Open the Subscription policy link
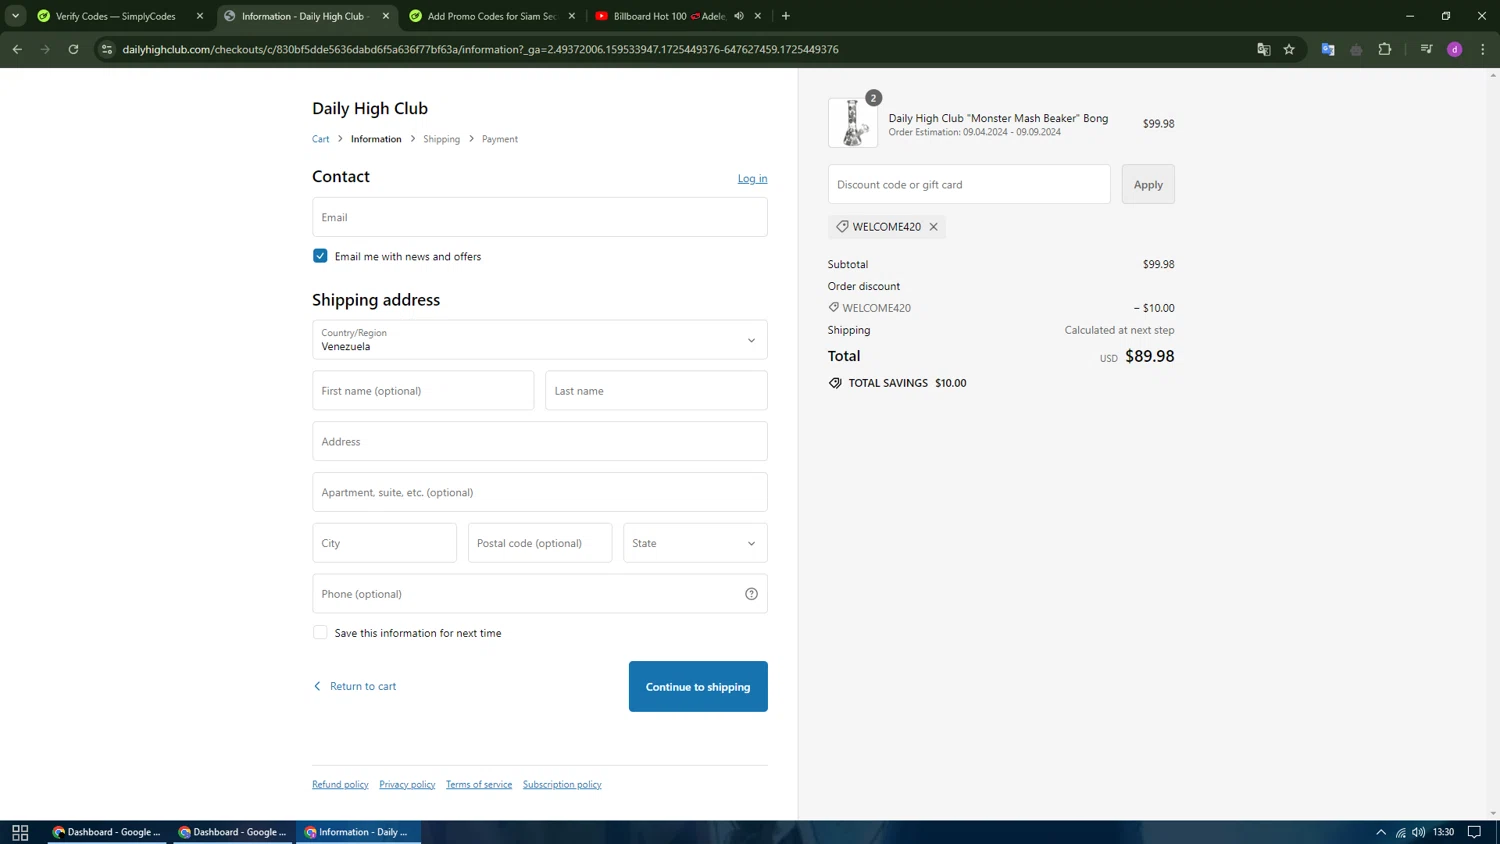The height and width of the screenshot is (844, 1500). click(x=562, y=785)
